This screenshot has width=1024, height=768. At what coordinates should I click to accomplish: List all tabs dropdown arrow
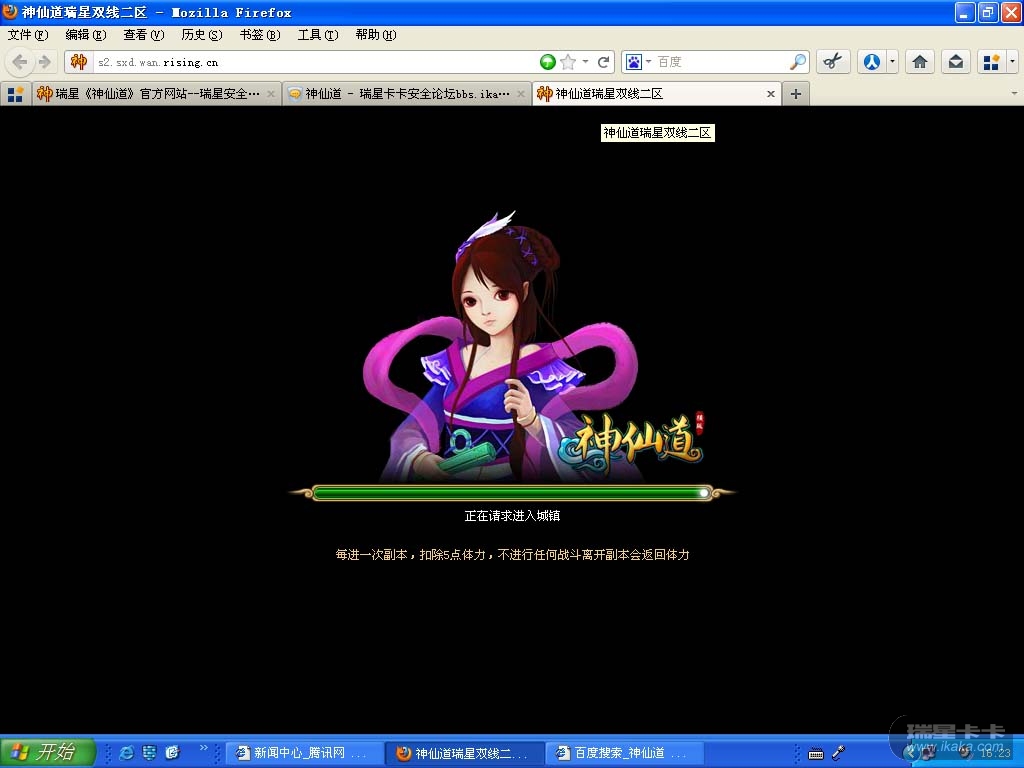coord(1014,94)
